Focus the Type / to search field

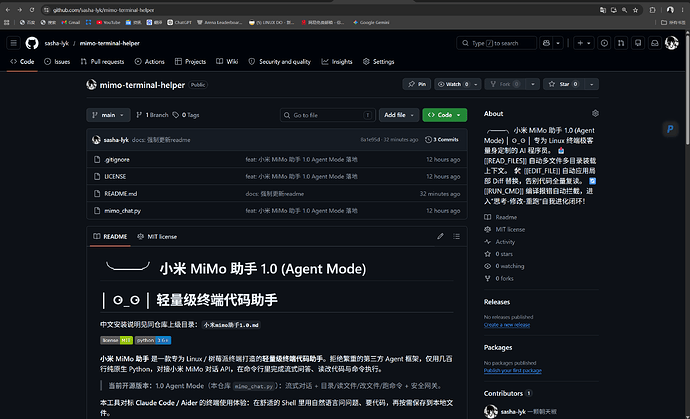click(497, 43)
